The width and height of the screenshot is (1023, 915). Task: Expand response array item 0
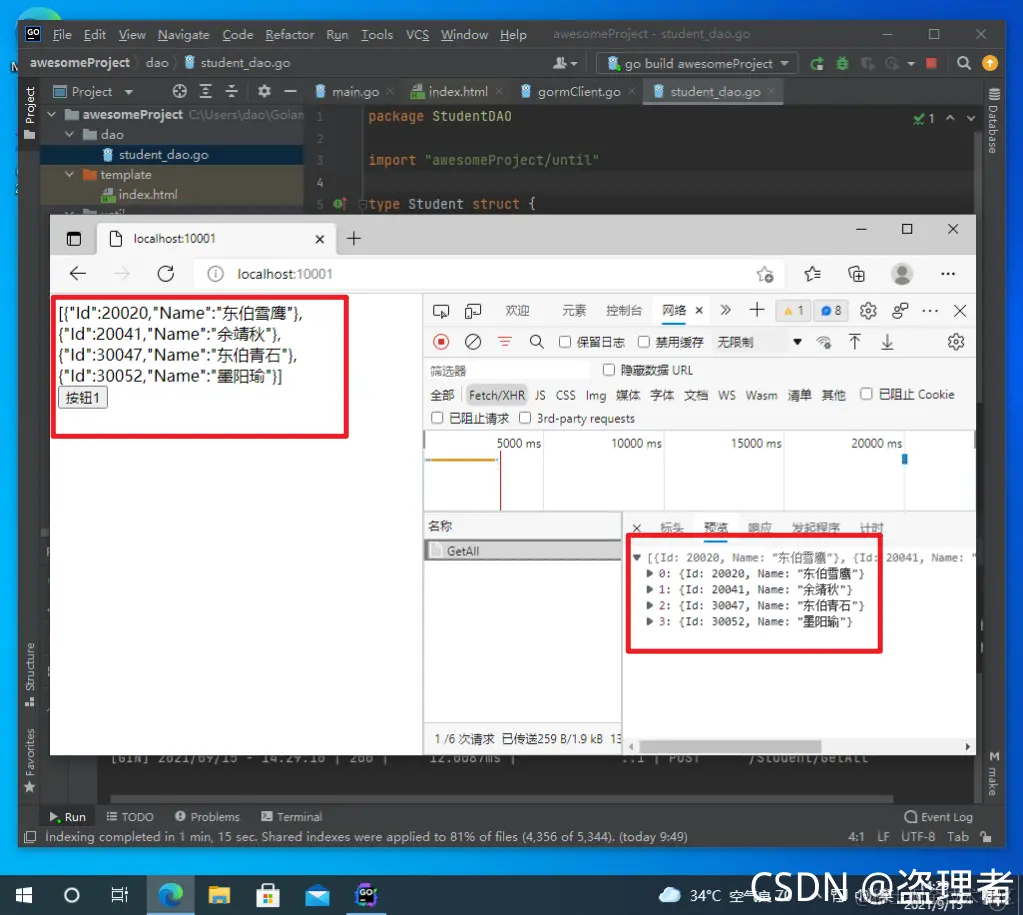point(650,574)
